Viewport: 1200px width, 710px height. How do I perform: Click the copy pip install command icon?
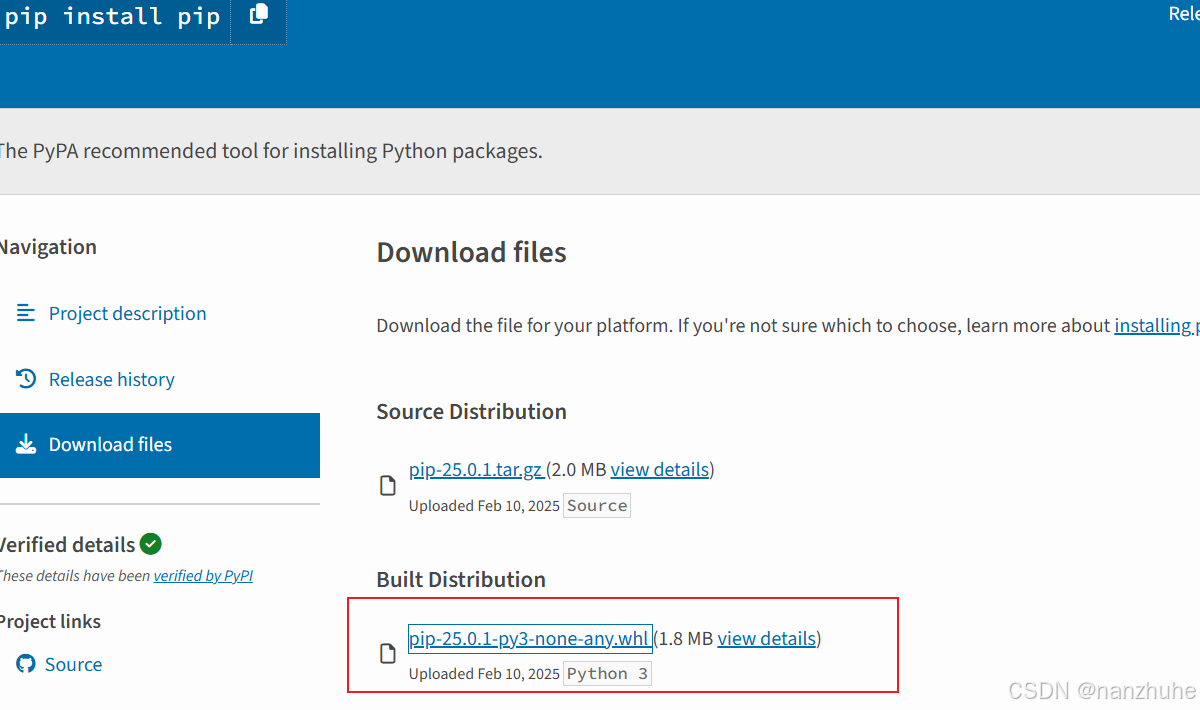pos(258,14)
